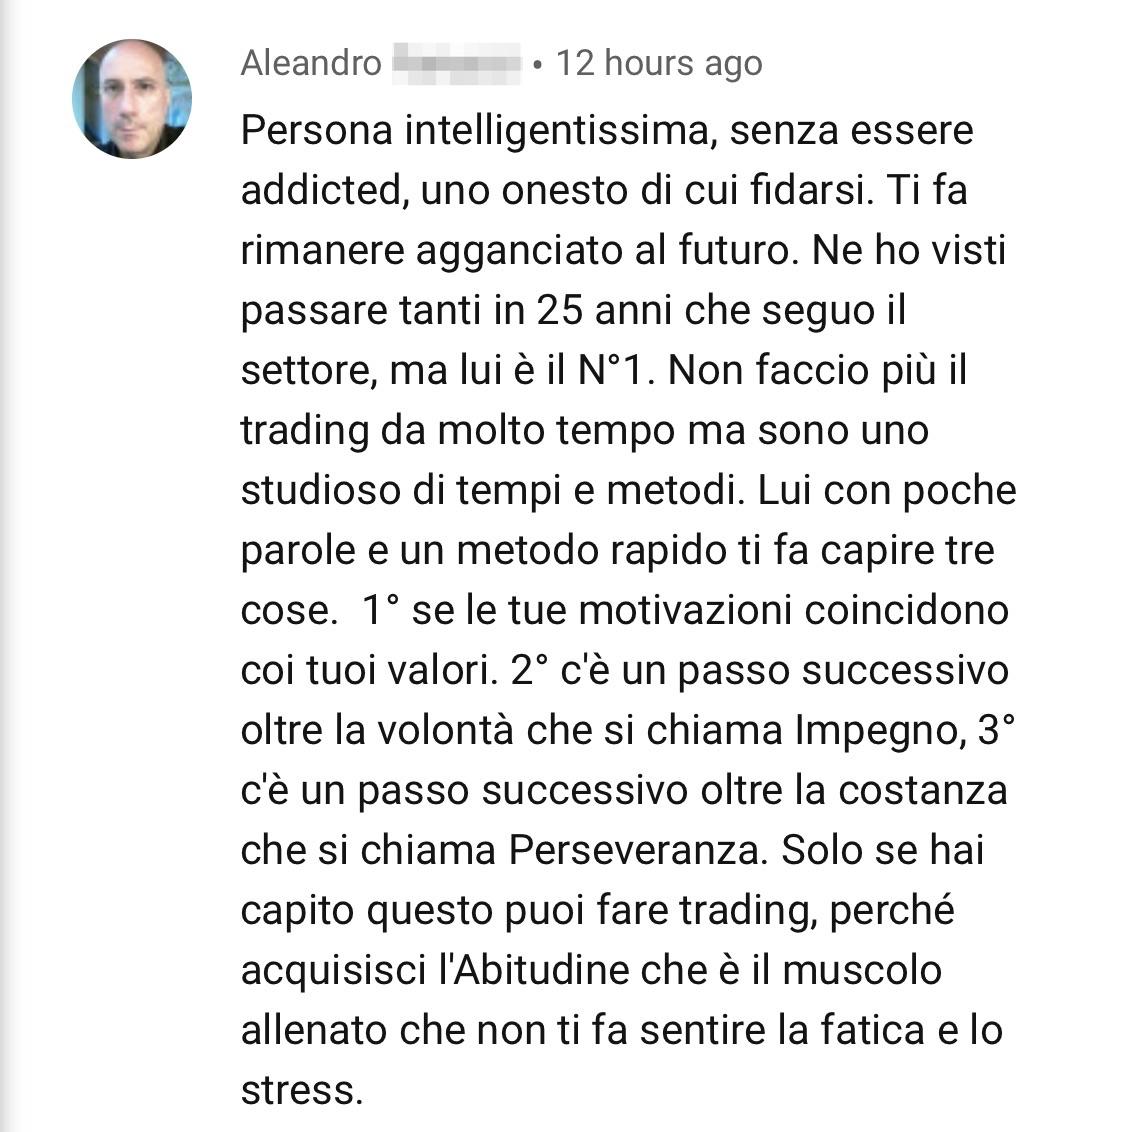Click the dot separator before the timestamp
The width and height of the screenshot is (1125, 1132).
click(537, 65)
